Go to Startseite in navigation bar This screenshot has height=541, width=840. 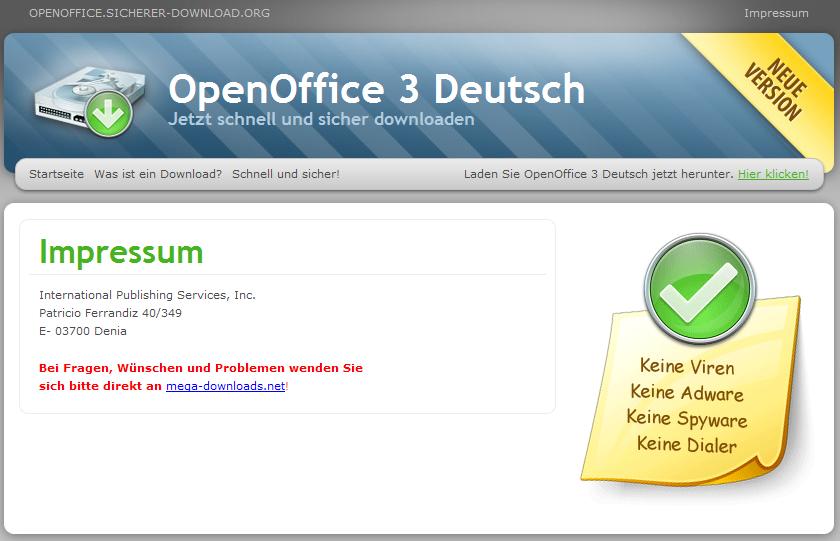click(x=56, y=174)
